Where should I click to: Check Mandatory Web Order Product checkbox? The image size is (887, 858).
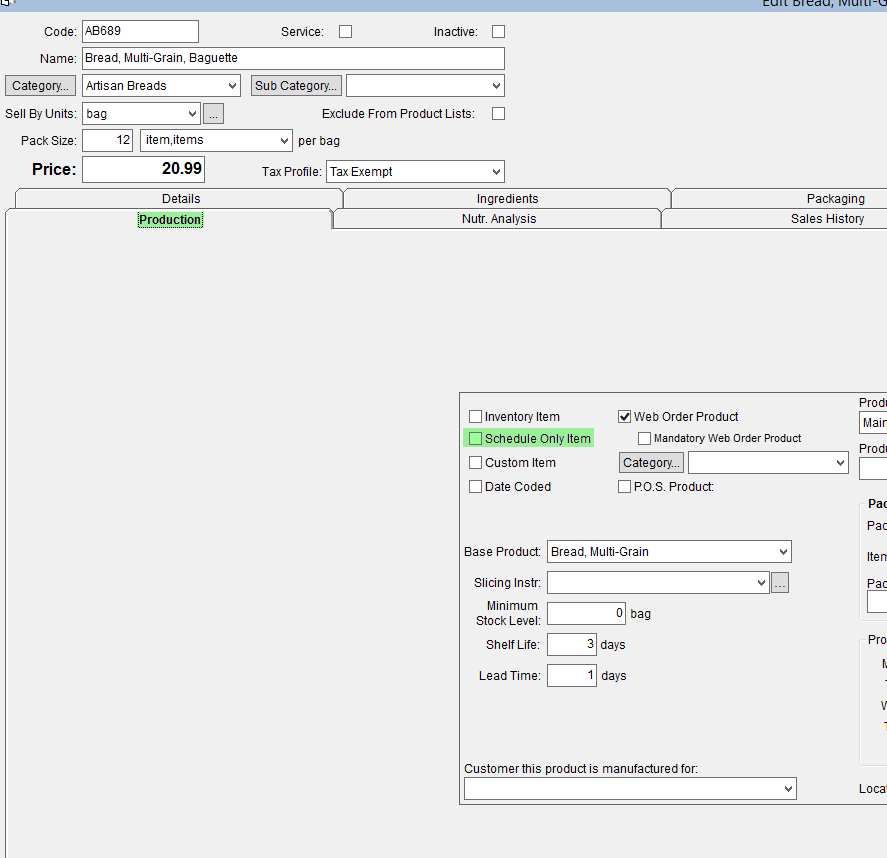[644, 438]
